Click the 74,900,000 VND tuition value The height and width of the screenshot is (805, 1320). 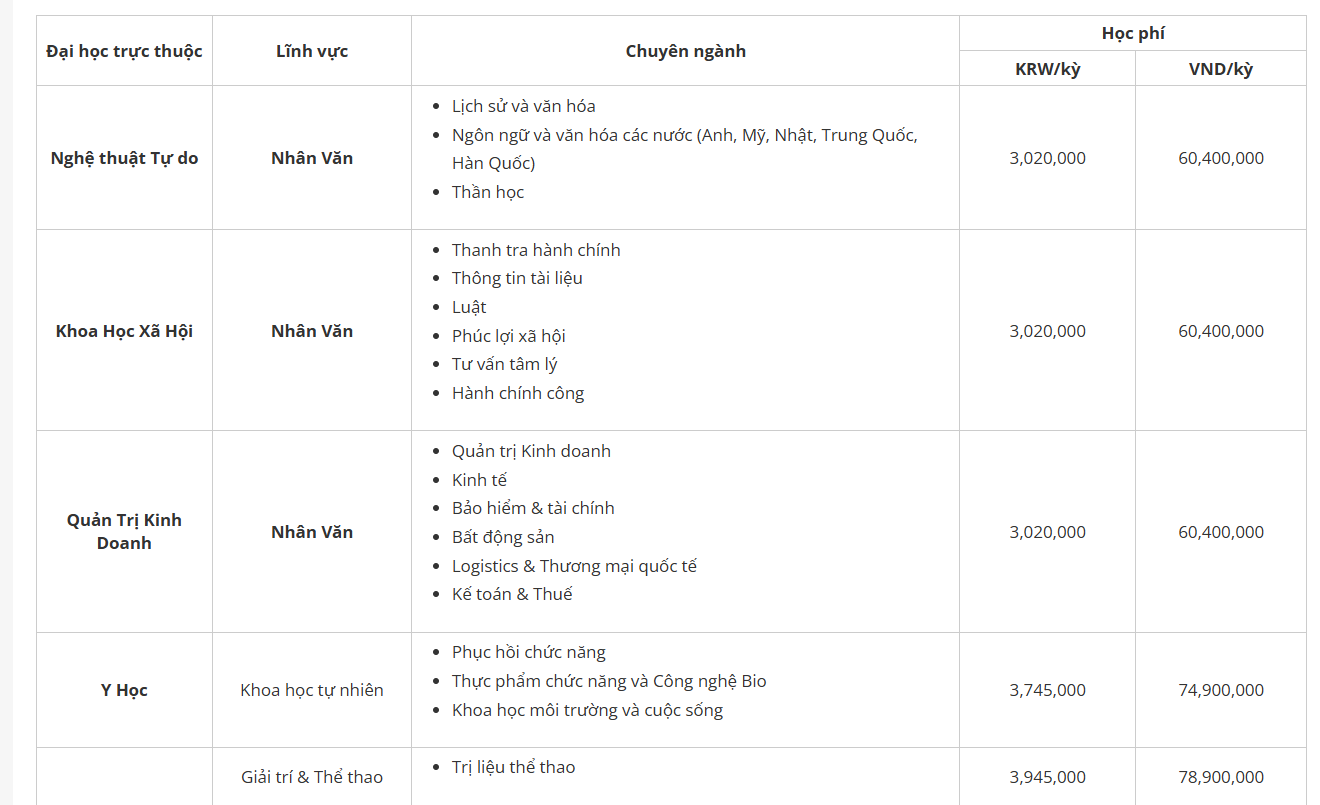1220,690
